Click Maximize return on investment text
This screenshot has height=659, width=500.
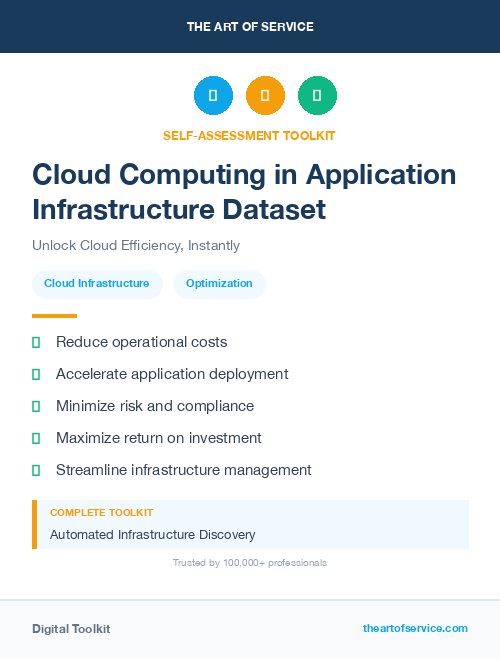point(159,438)
